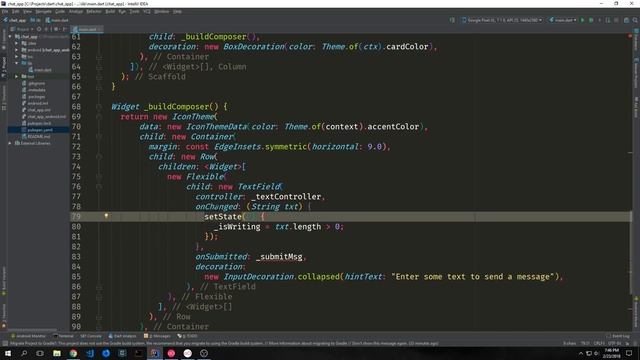
Task: Open the VCS menu
Action: click(147, 11)
